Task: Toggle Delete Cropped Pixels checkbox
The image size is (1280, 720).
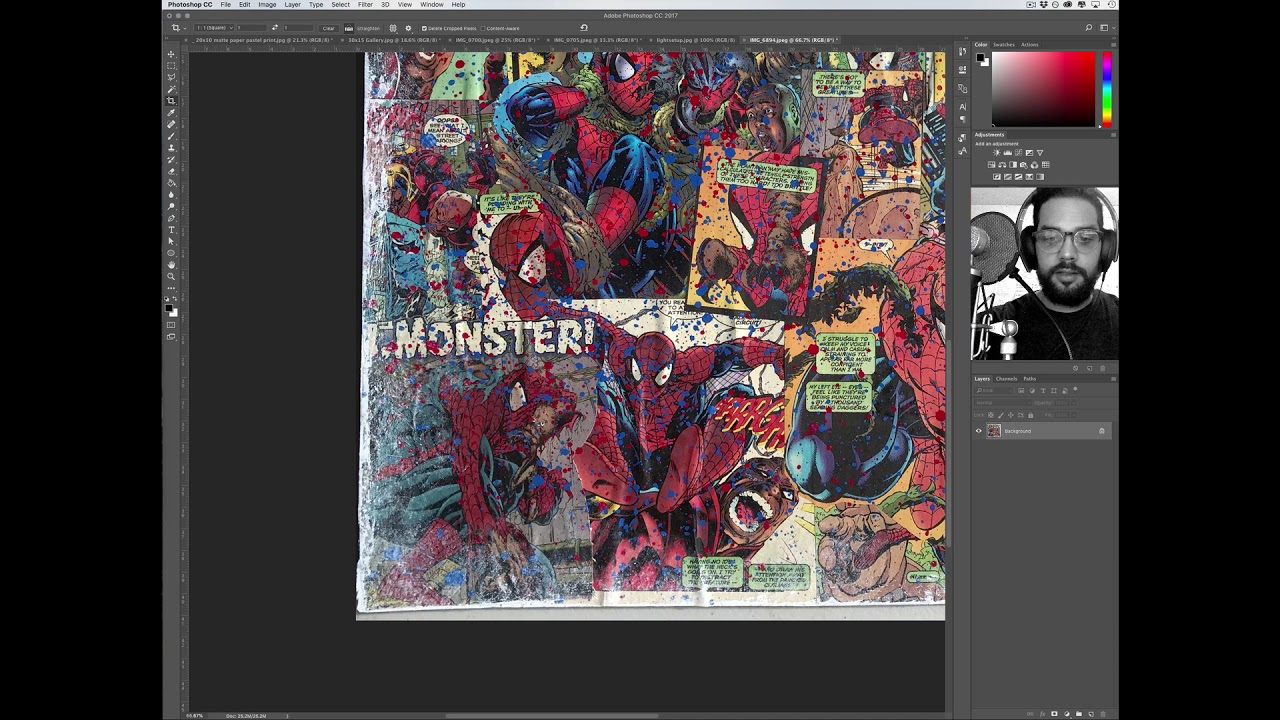Action: pos(424,28)
